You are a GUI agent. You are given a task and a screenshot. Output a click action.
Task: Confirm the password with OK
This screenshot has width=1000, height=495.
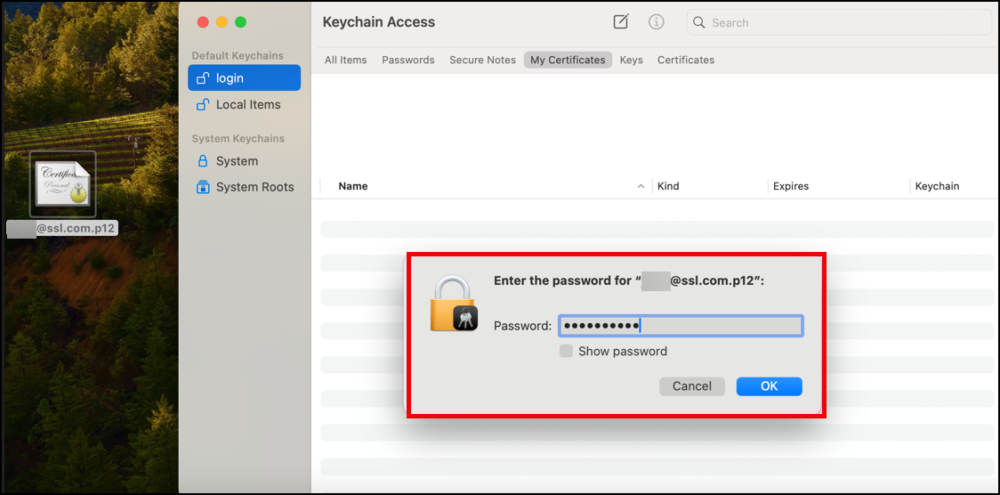click(x=769, y=386)
